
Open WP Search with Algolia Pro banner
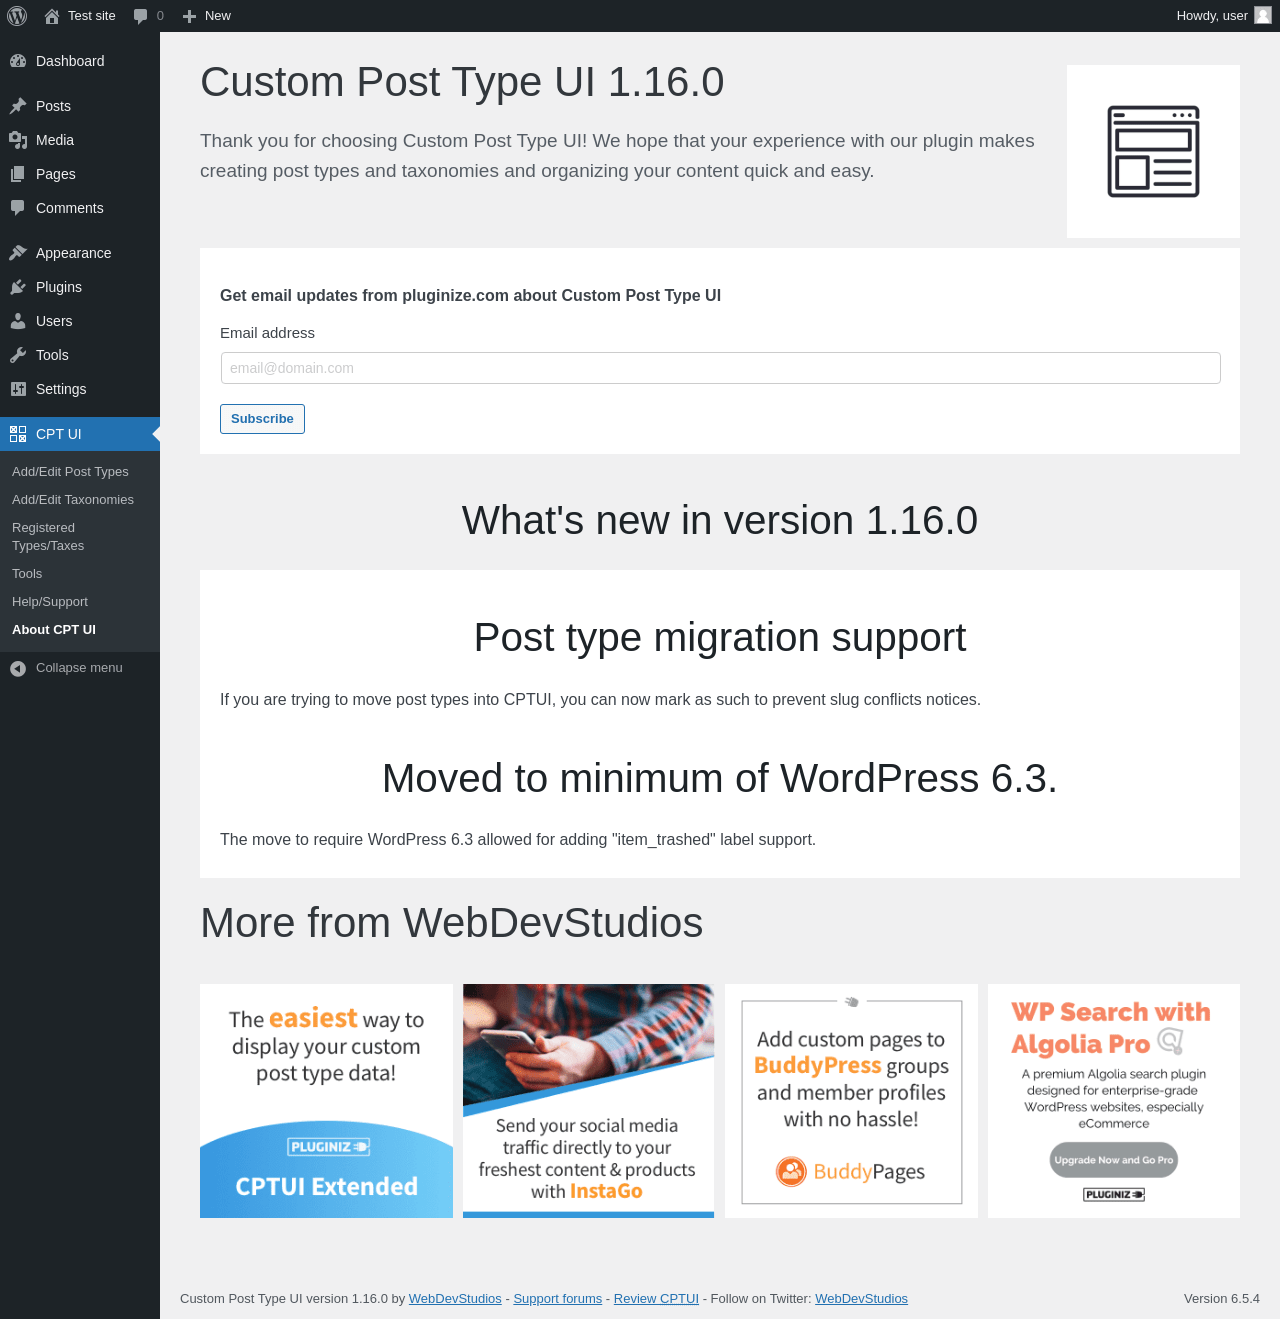pyautogui.click(x=1114, y=1101)
